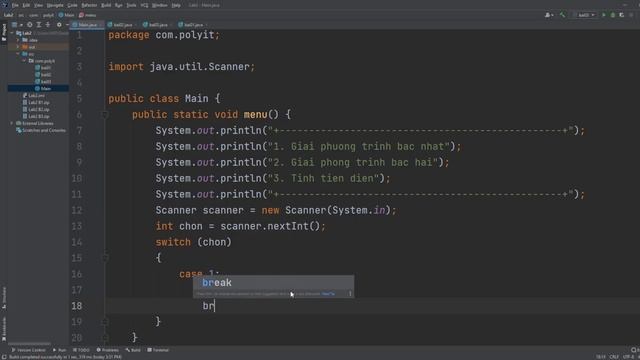The image size is (640, 360).
Task: Open the Edit menu
Action: click(x=26, y=5)
